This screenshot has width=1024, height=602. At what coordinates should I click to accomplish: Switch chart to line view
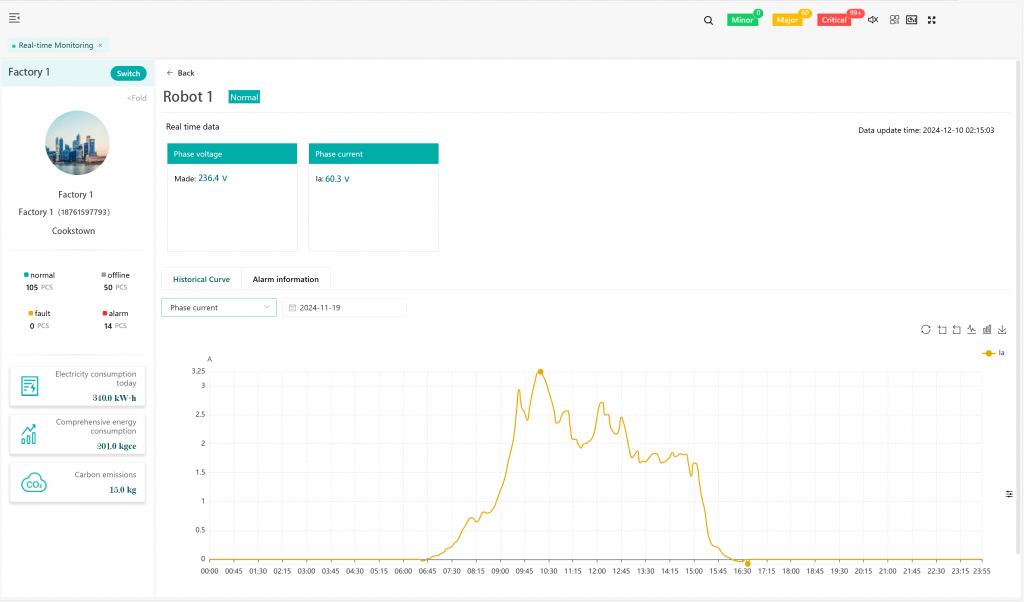[972, 329]
